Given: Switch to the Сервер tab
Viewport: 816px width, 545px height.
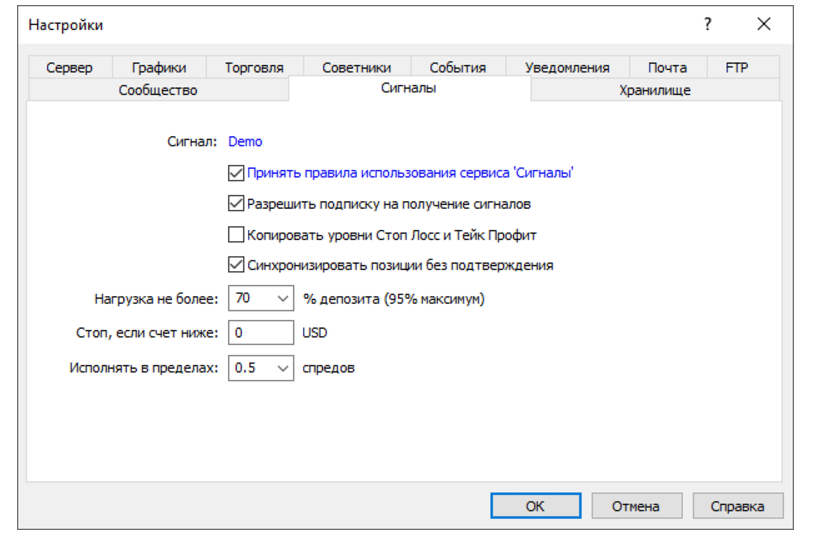Looking at the screenshot, I should coord(69,68).
